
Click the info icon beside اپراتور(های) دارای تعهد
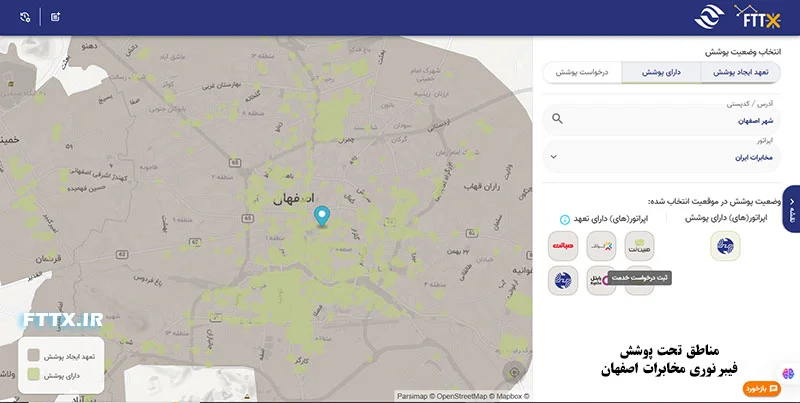[x=565, y=219]
